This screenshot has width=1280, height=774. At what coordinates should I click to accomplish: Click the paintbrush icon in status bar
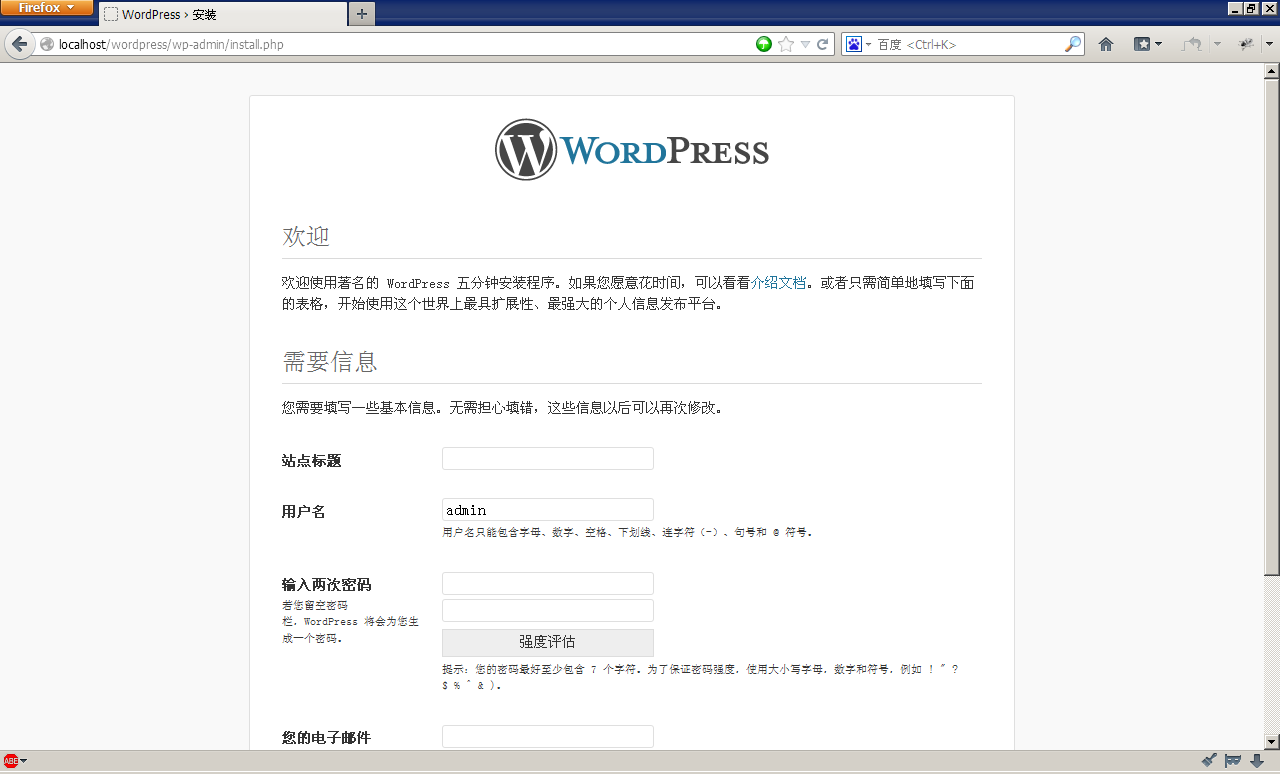pyautogui.click(x=1209, y=761)
